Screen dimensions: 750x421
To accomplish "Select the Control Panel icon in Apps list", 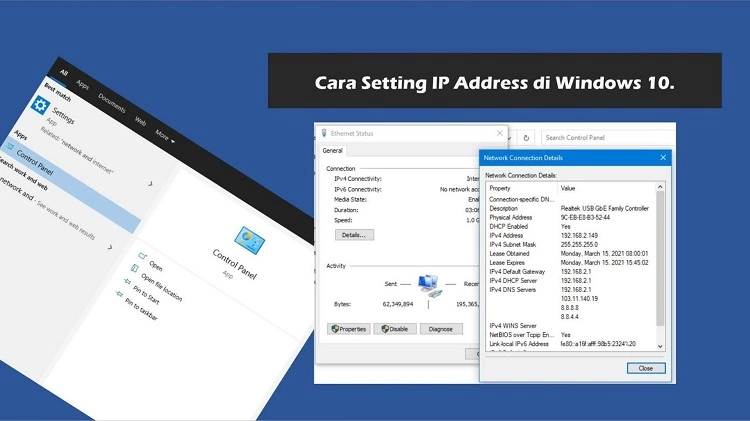I will point(9,146).
